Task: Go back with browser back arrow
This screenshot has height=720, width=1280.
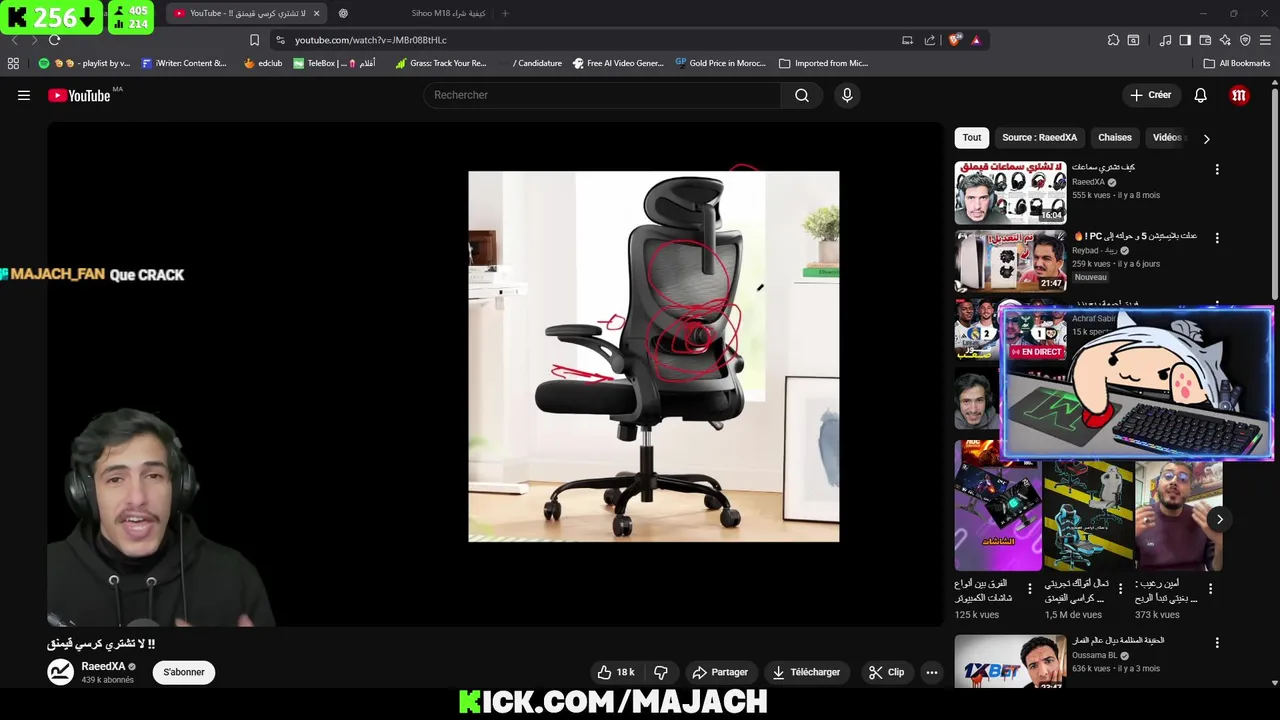Action: pos(14,40)
